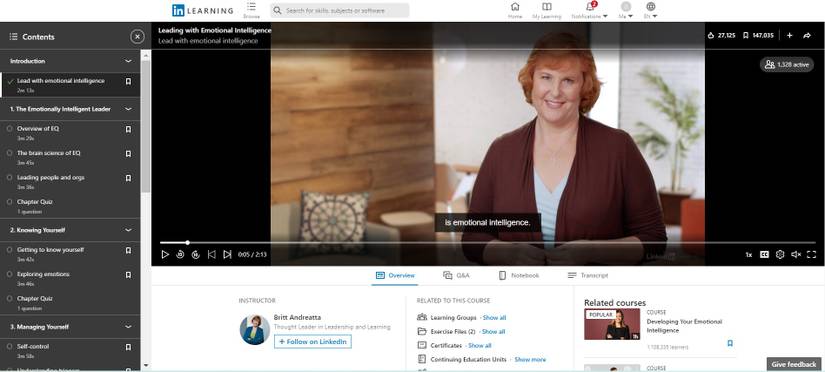Screen dimensions: 825x372
Task: Toggle closed captions CC
Action: point(764,255)
